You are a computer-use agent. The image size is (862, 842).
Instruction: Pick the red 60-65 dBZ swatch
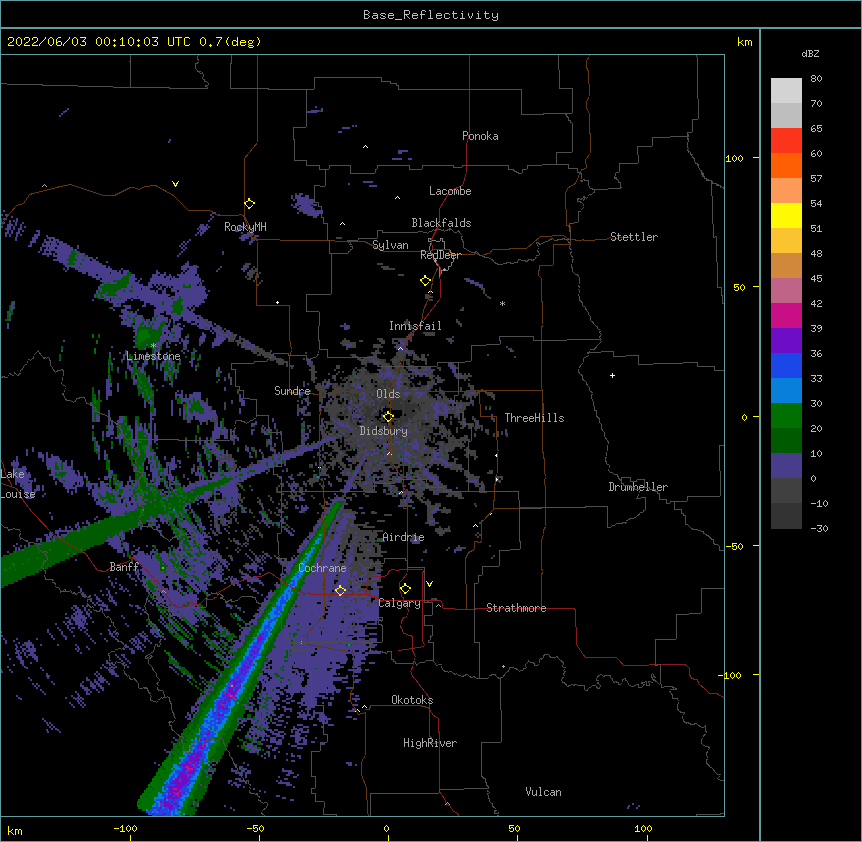coord(786,140)
